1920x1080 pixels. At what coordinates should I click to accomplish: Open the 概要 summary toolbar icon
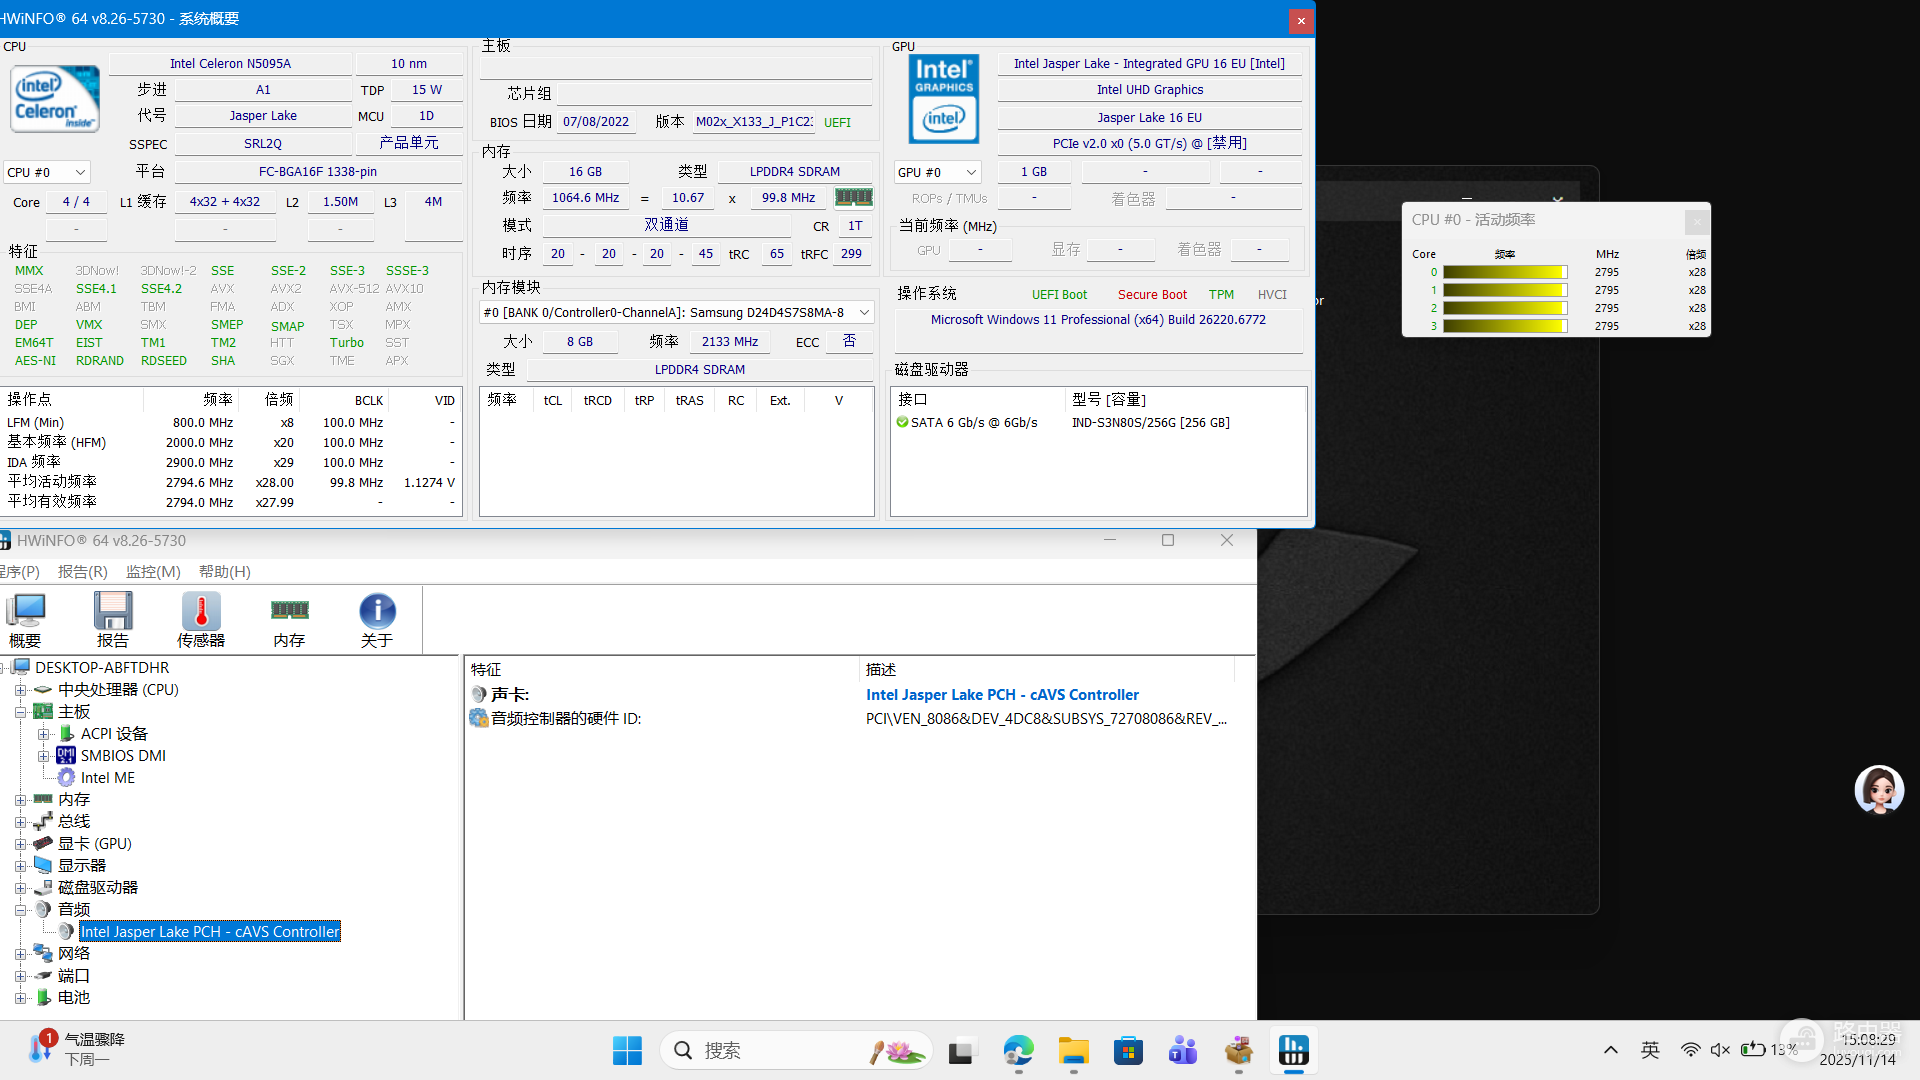26,620
